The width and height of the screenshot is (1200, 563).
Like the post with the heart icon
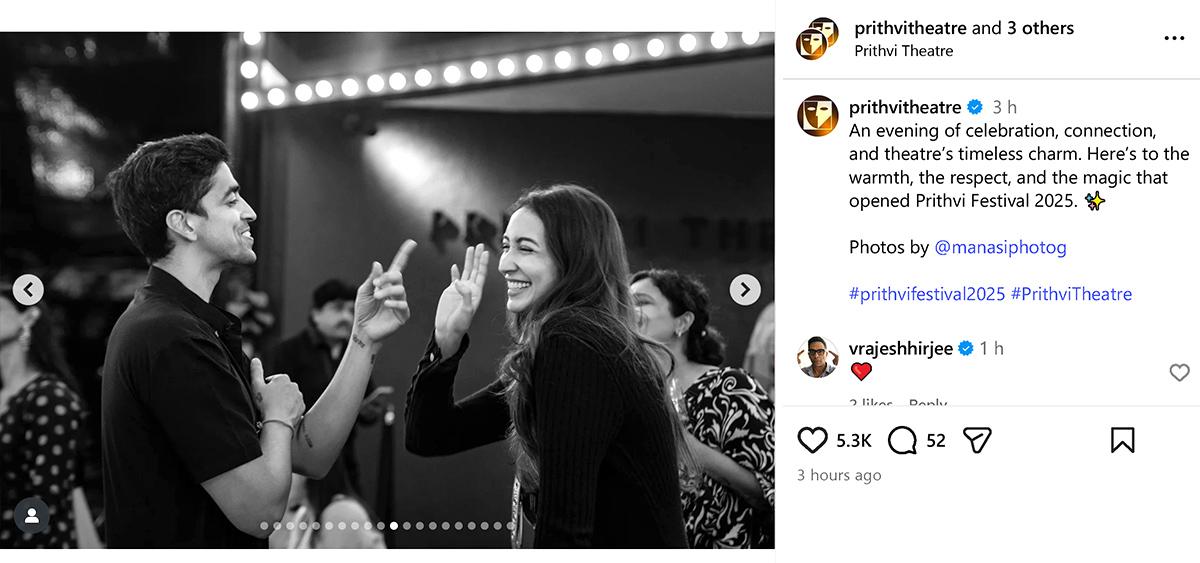point(813,440)
